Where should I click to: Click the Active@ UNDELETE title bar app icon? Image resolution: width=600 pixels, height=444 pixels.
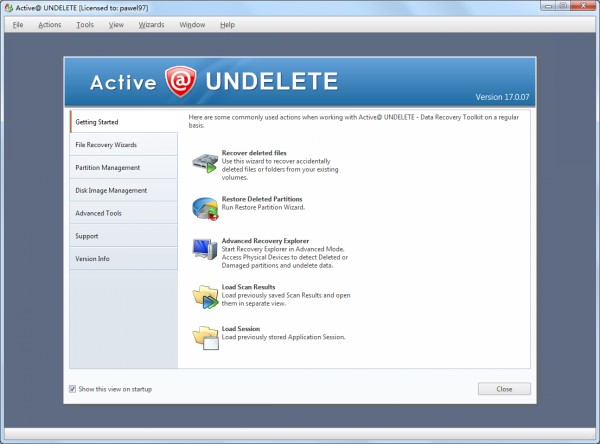[8, 8]
